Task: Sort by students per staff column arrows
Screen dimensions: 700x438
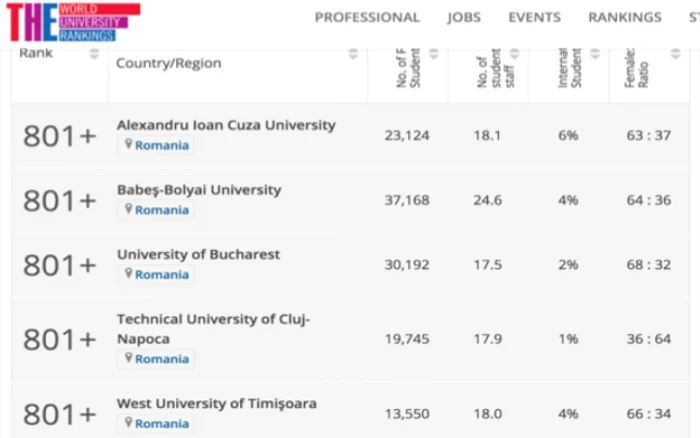Action: (514, 54)
